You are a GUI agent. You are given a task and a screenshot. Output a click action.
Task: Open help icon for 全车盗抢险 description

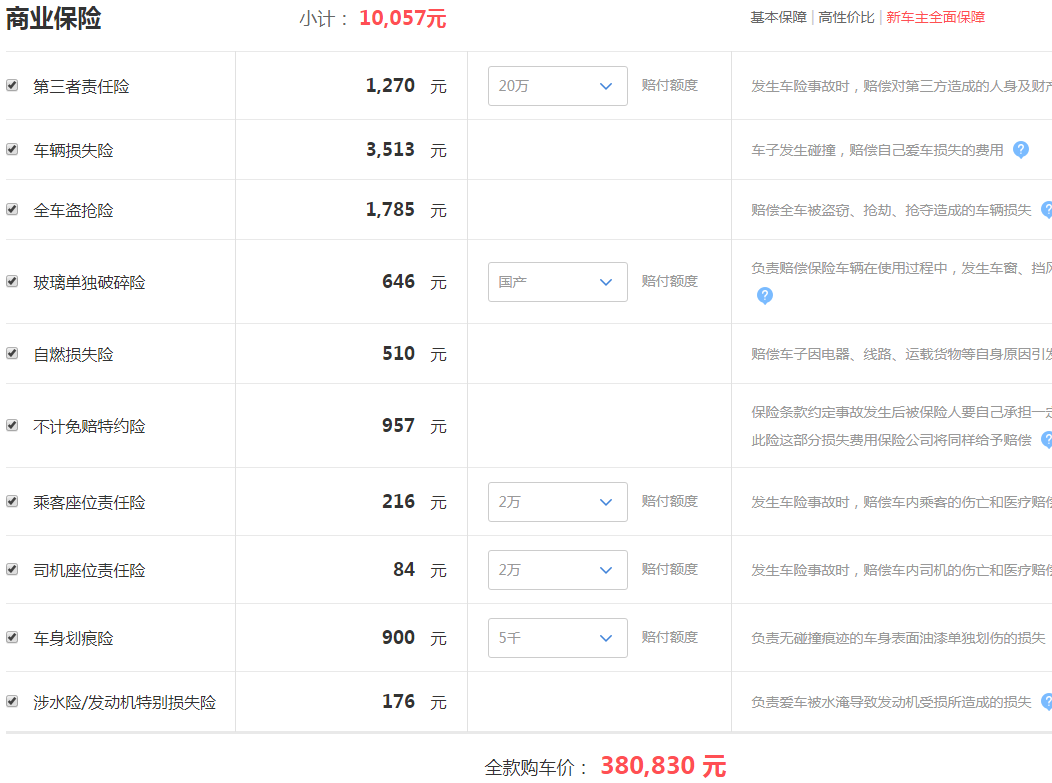tap(1047, 210)
